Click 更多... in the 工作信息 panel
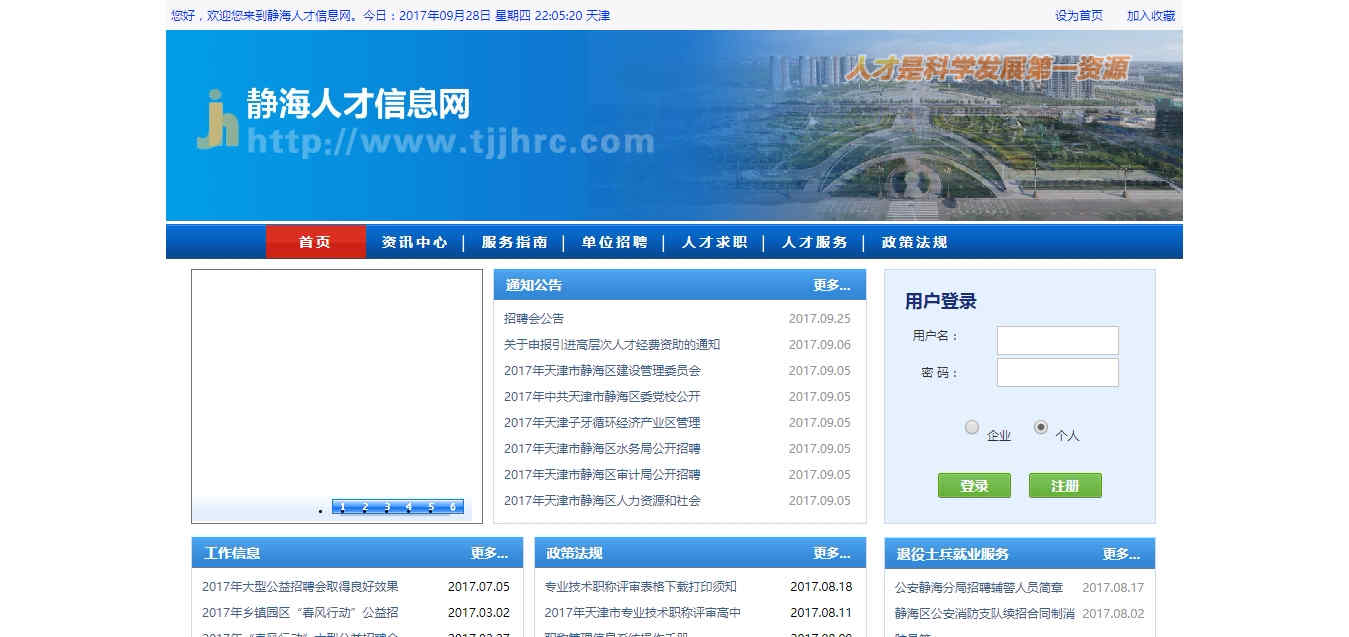The width and height of the screenshot is (1349, 637). click(x=489, y=552)
